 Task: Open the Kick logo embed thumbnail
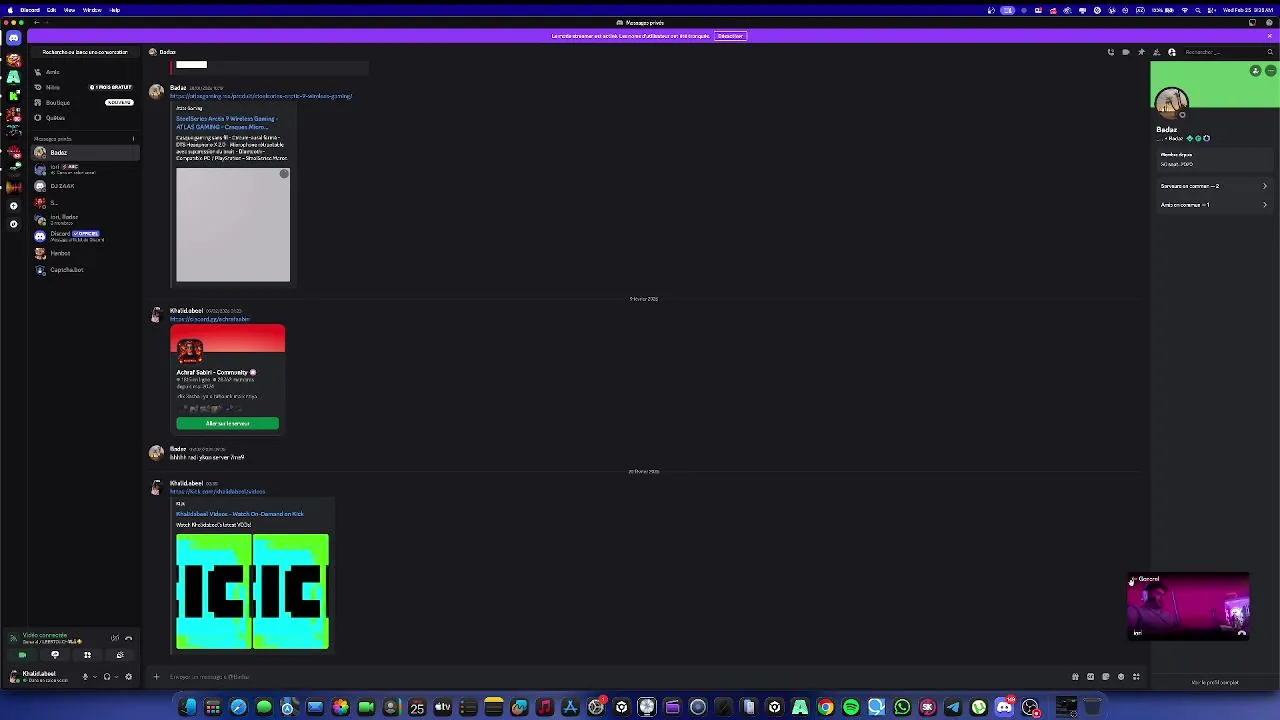click(x=252, y=592)
